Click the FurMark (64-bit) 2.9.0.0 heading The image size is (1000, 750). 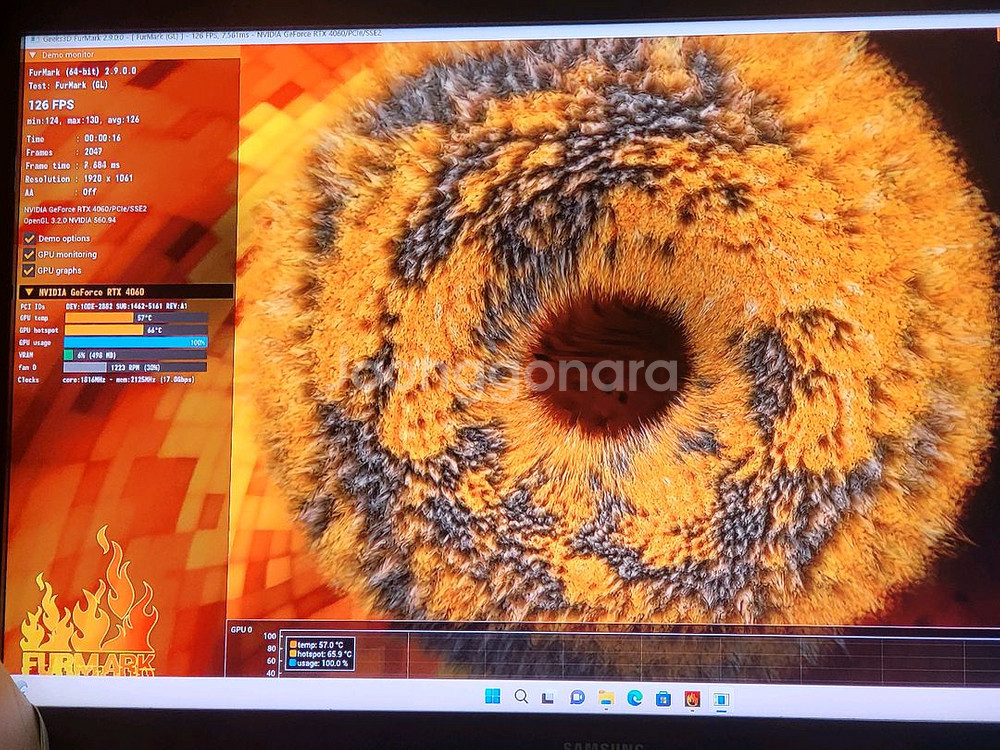83,71
